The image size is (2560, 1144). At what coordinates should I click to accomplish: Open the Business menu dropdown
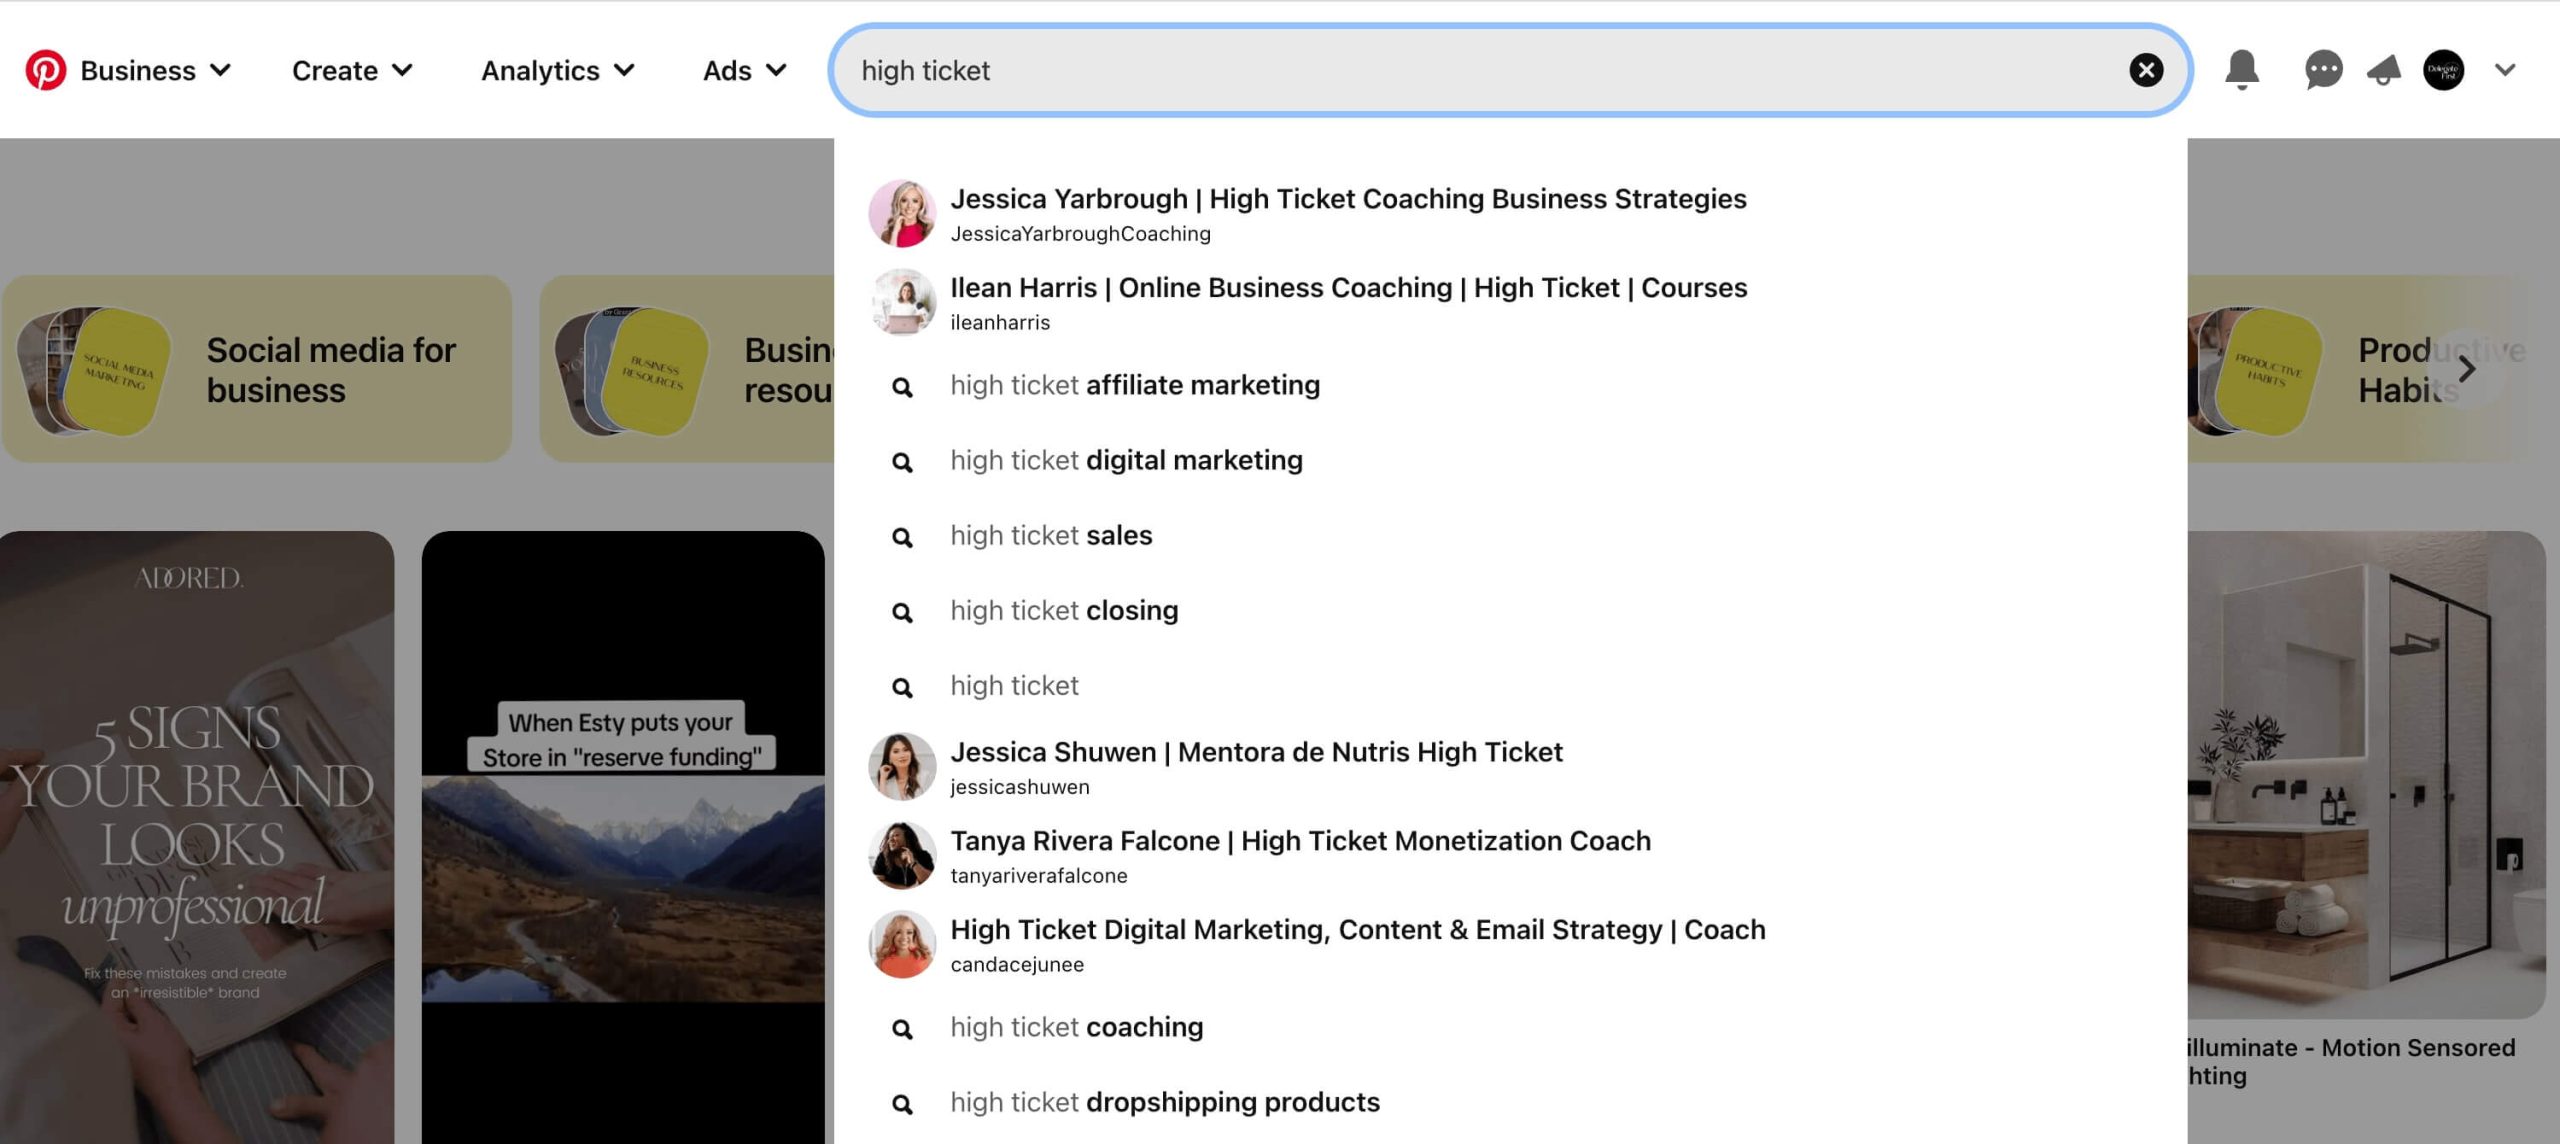tap(155, 69)
